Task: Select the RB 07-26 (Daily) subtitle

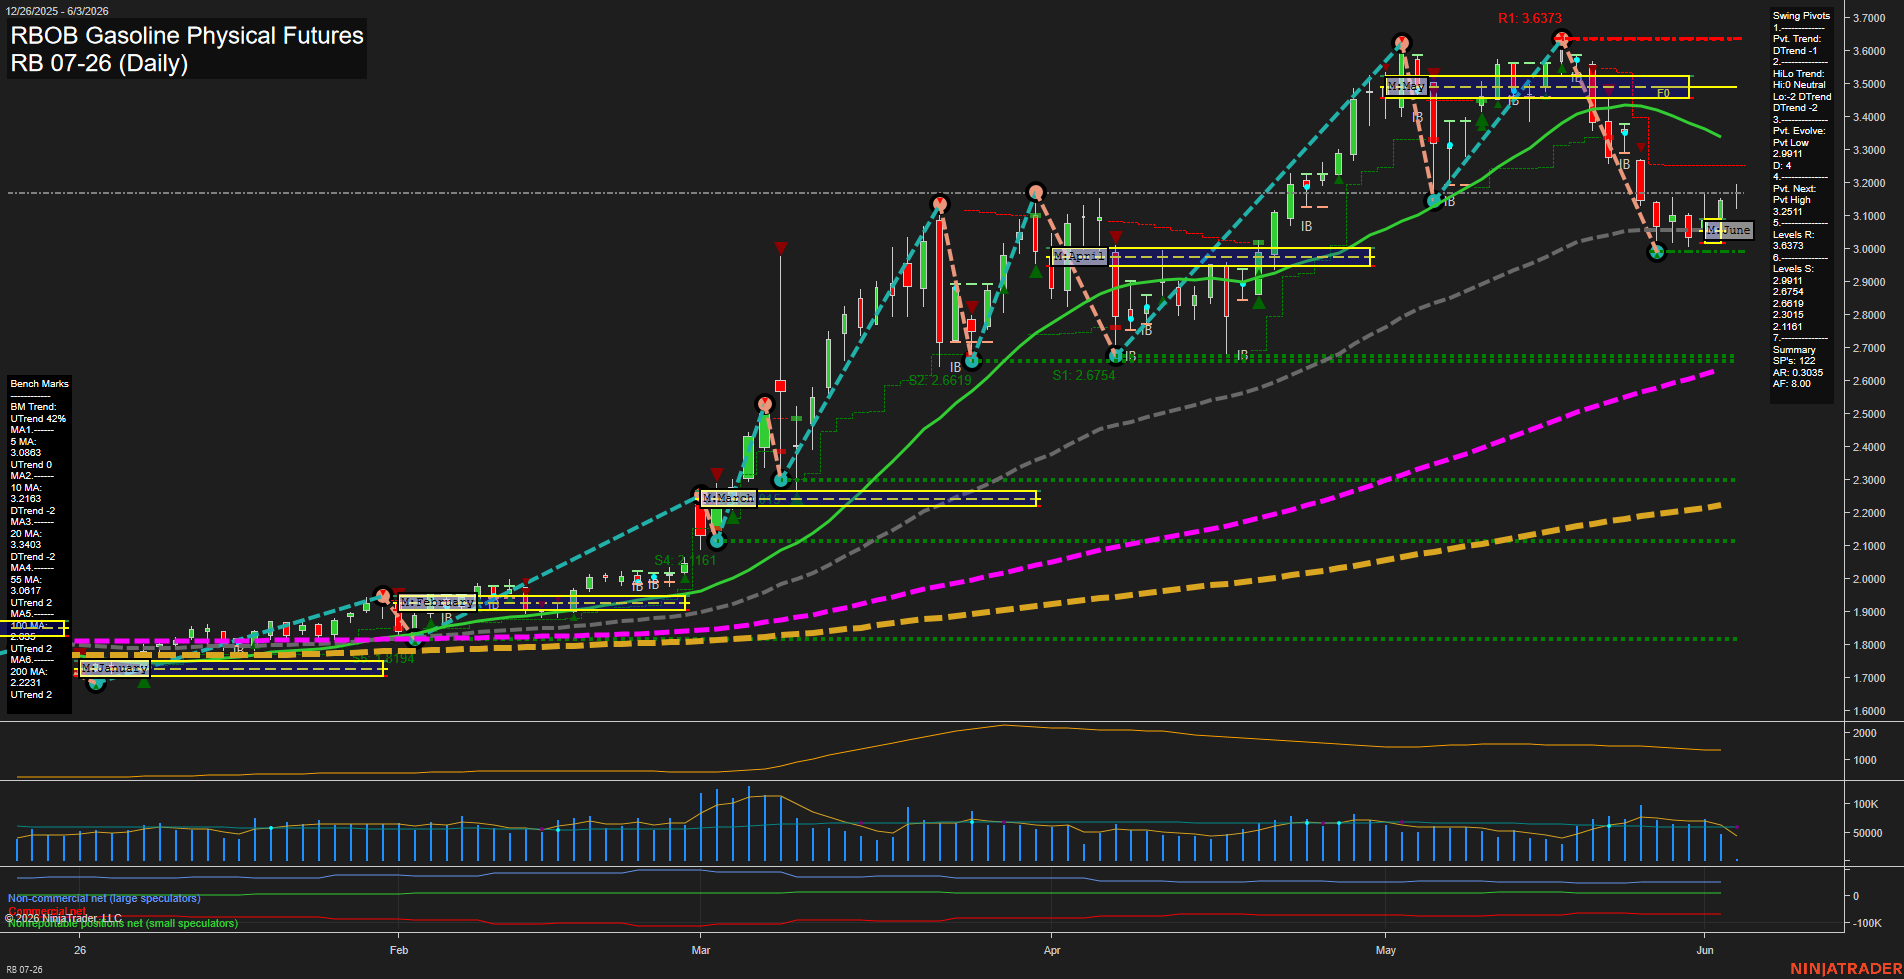Action: click(99, 64)
